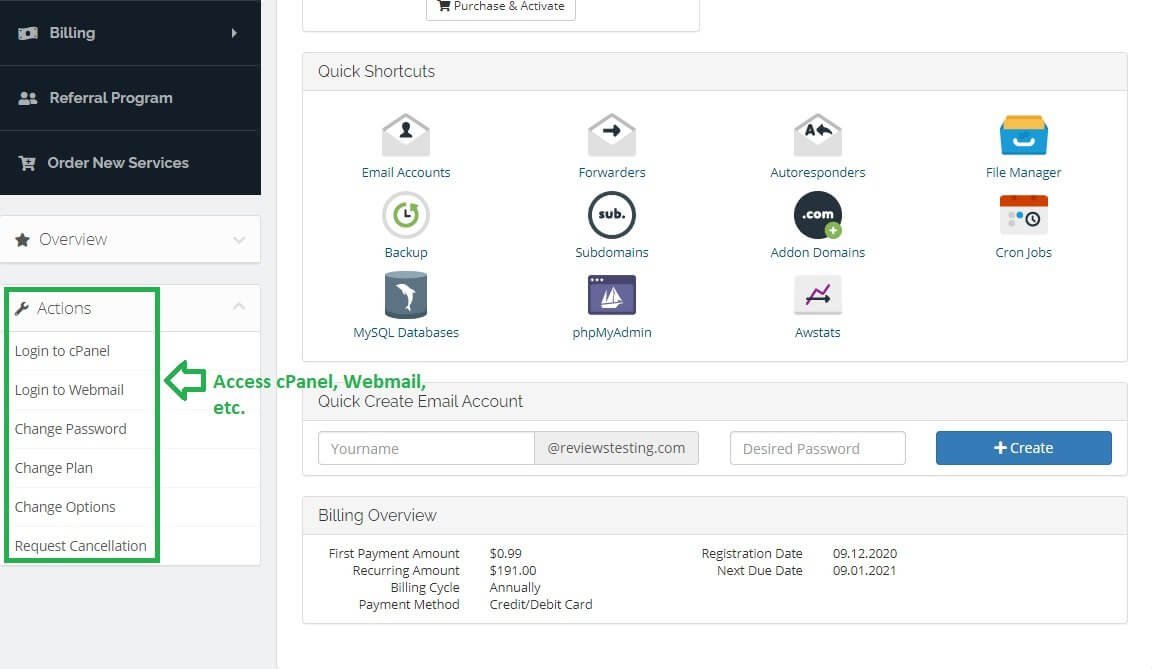Click the MySQL Databases text label
Image resolution: width=1152 pixels, height=669 pixels.
click(406, 333)
